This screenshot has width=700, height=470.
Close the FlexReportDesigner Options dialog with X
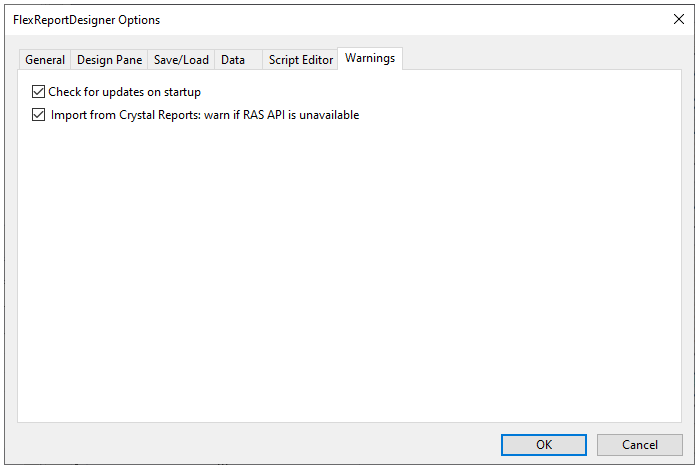click(679, 19)
